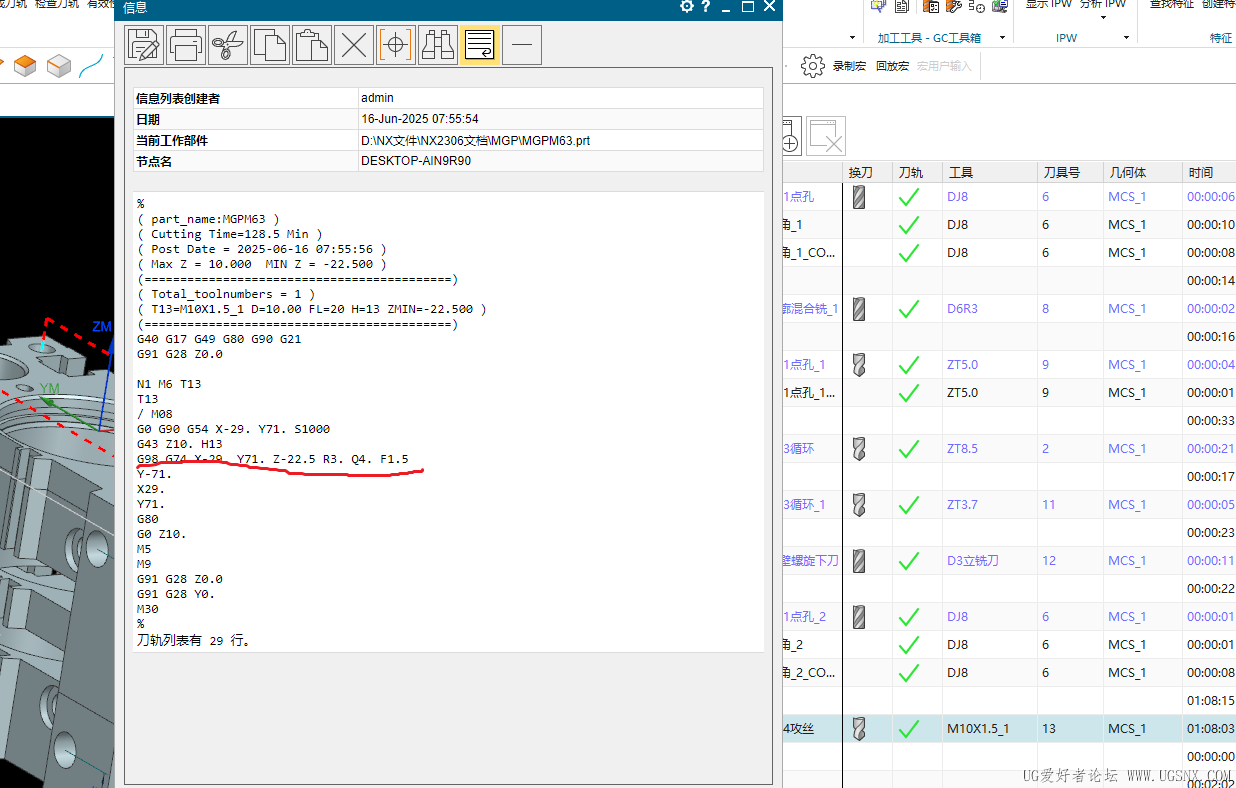Click the crosshair target icon
Image resolution: width=1236 pixels, height=788 pixels.
(x=396, y=45)
